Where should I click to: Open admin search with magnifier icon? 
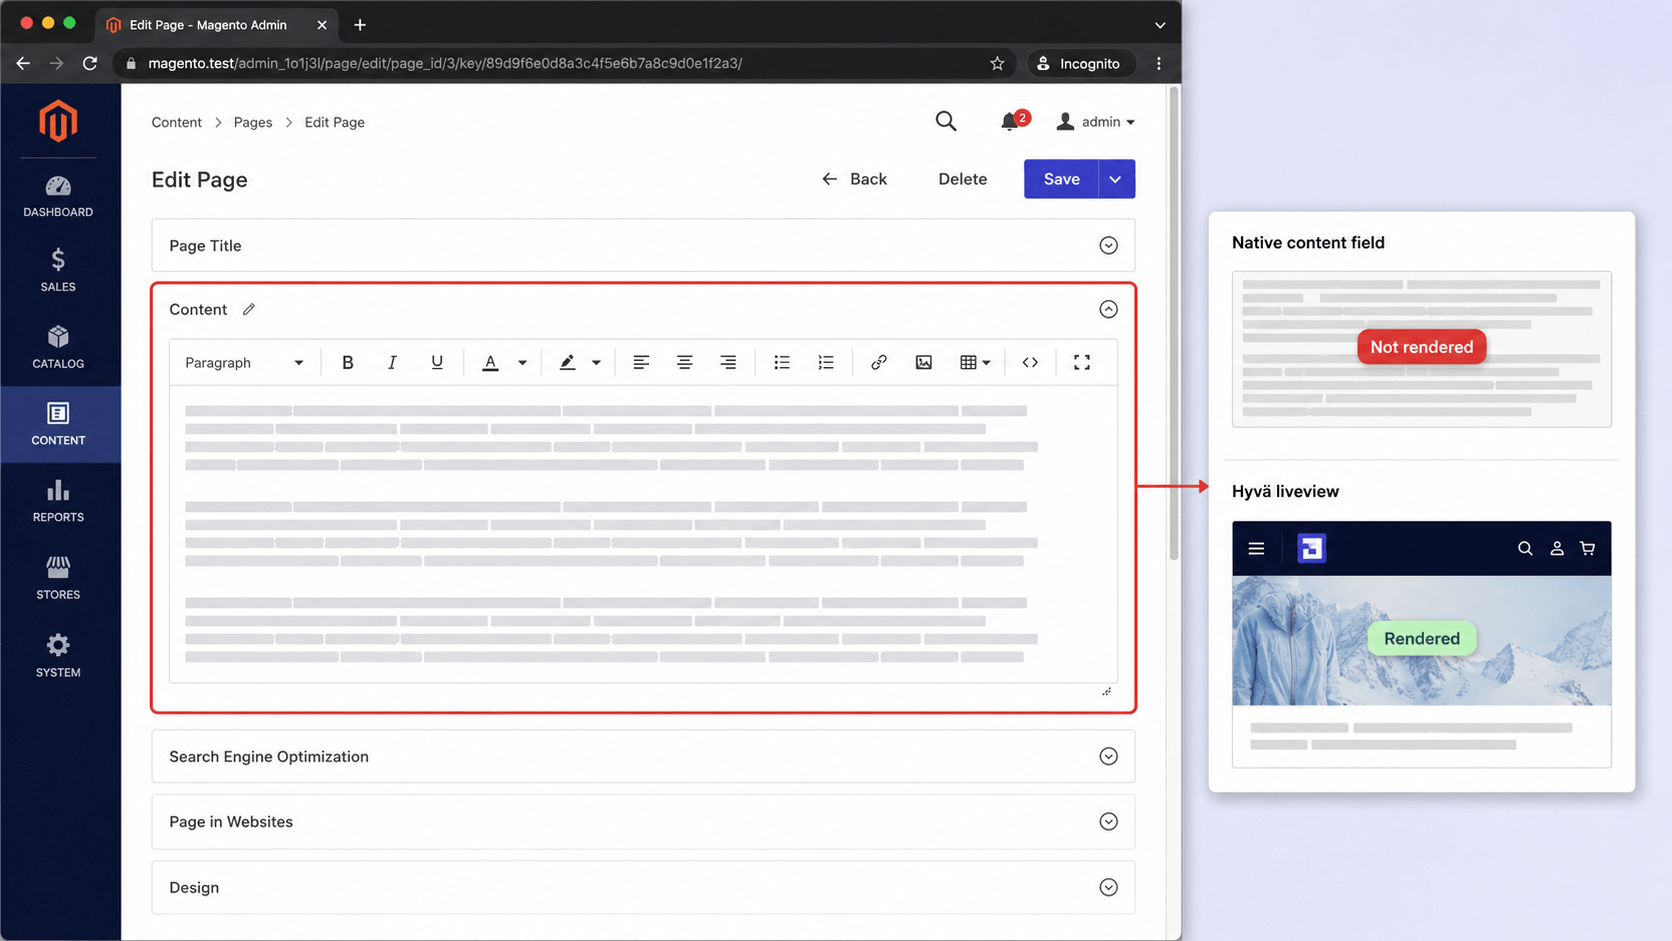(x=946, y=121)
